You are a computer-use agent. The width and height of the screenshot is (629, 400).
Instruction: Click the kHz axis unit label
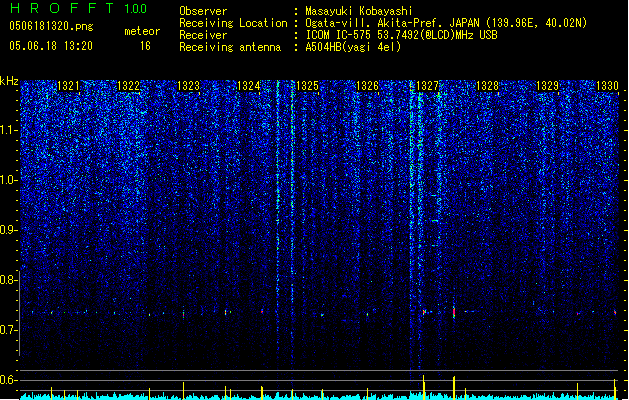(x=9, y=81)
